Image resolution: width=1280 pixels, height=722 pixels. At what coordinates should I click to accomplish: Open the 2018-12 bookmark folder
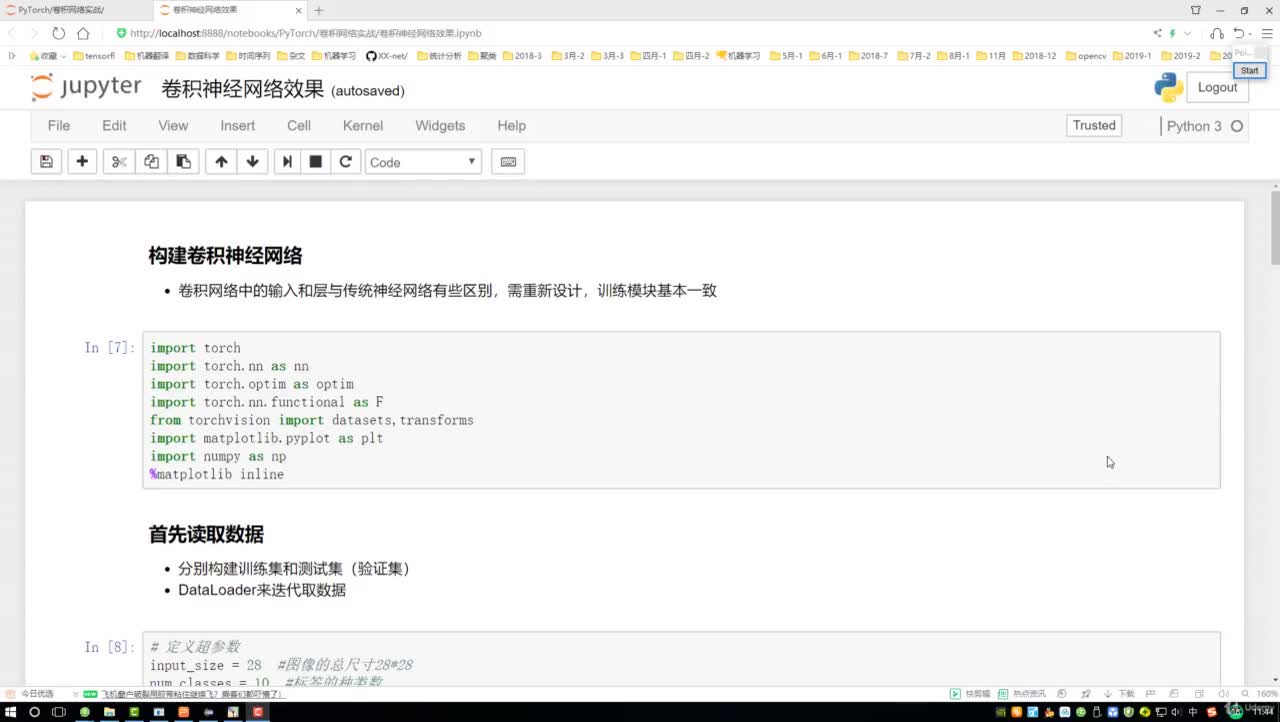1034,56
